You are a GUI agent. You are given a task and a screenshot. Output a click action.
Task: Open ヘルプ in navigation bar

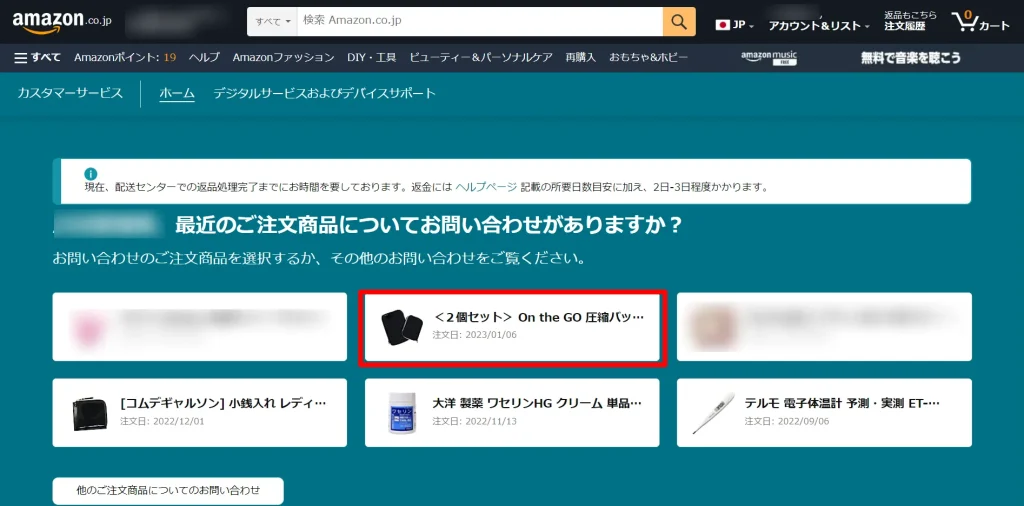point(204,57)
